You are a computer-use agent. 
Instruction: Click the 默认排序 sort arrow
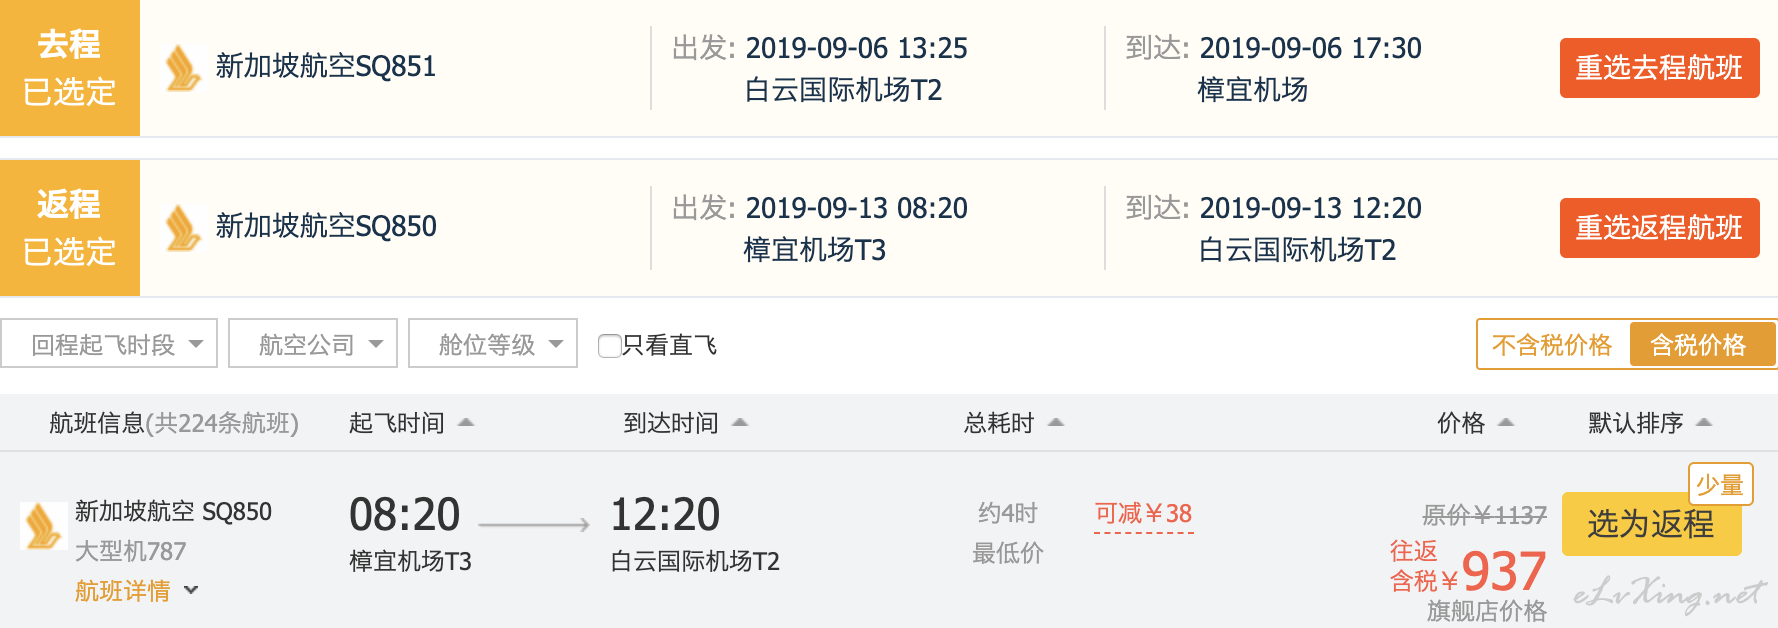coord(1705,423)
